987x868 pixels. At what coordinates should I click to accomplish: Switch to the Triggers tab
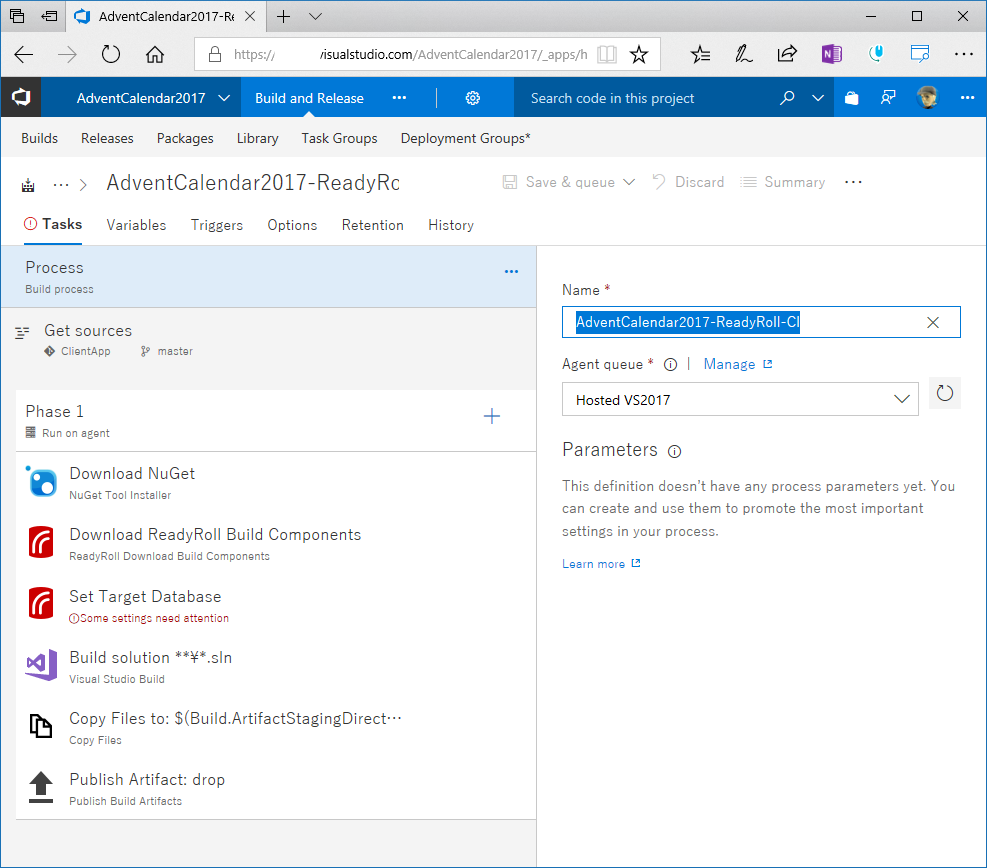click(x=217, y=225)
